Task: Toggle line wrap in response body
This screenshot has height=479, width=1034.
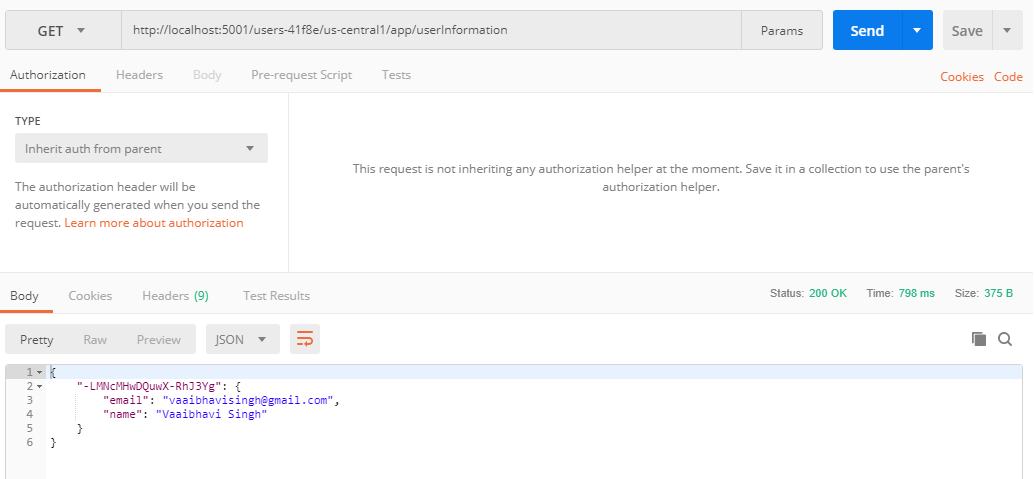Action: (305, 339)
